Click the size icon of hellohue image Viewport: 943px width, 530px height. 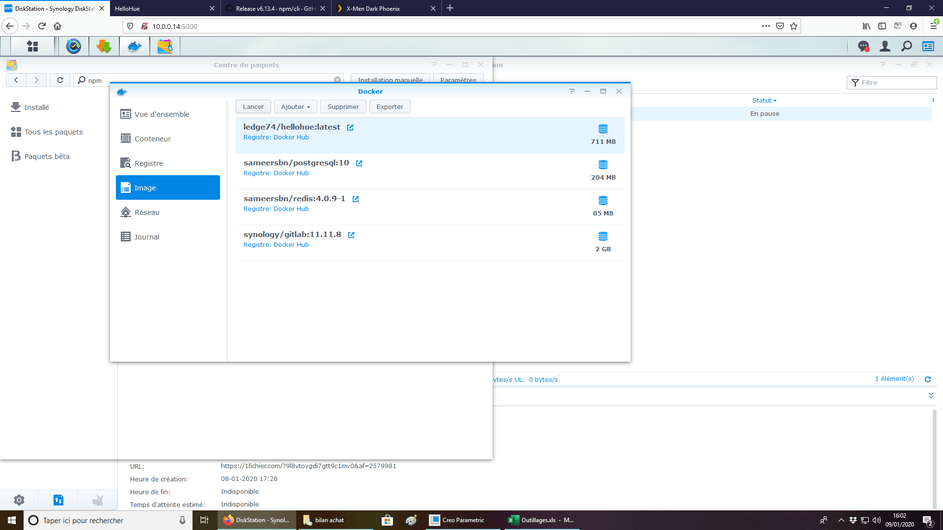pos(603,129)
